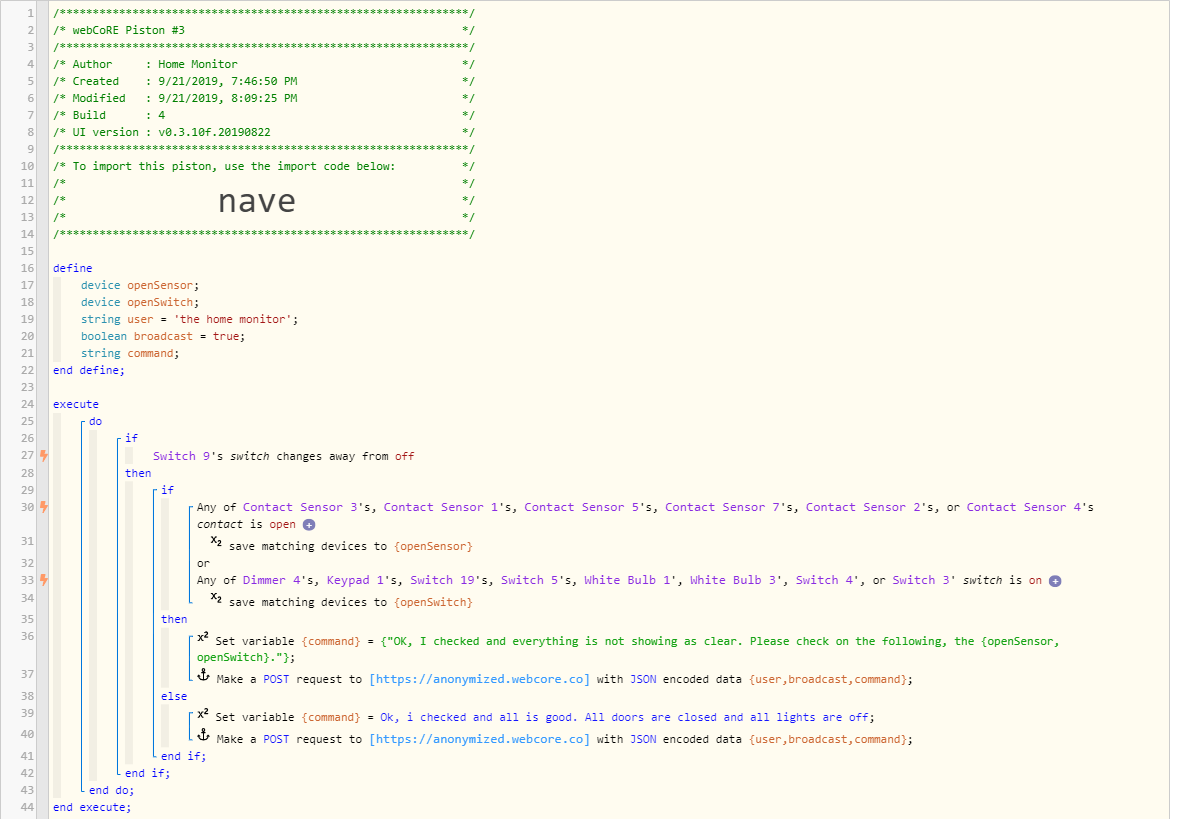Click the X2 icon before save to {openSensor}

pos(216,542)
